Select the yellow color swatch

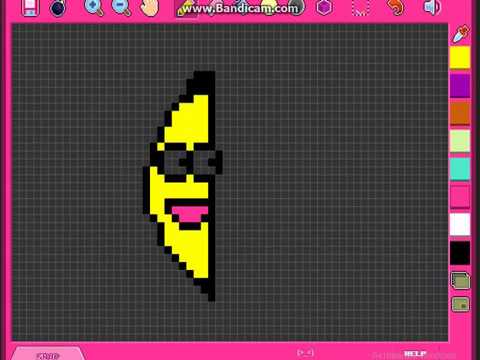pos(460,57)
